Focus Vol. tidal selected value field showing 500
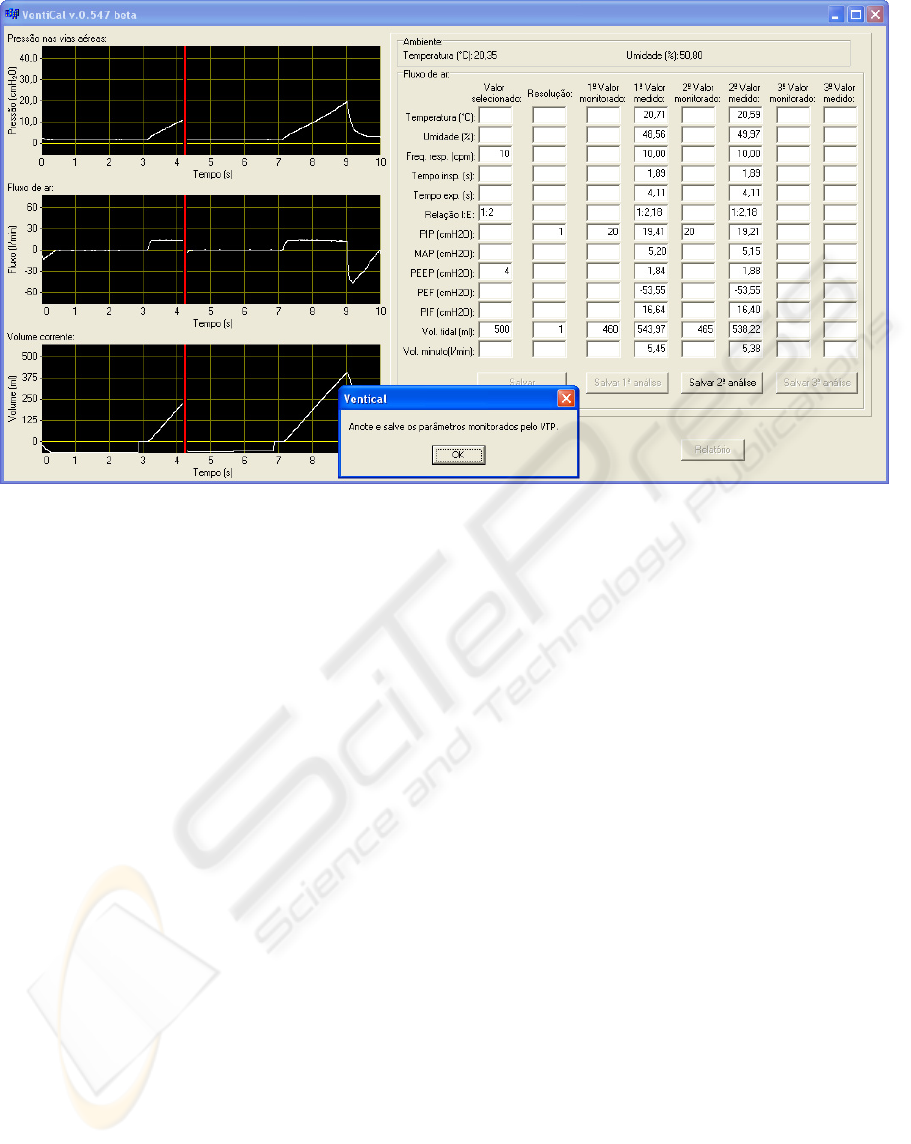This screenshot has height=1144, width=911. pos(495,330)
